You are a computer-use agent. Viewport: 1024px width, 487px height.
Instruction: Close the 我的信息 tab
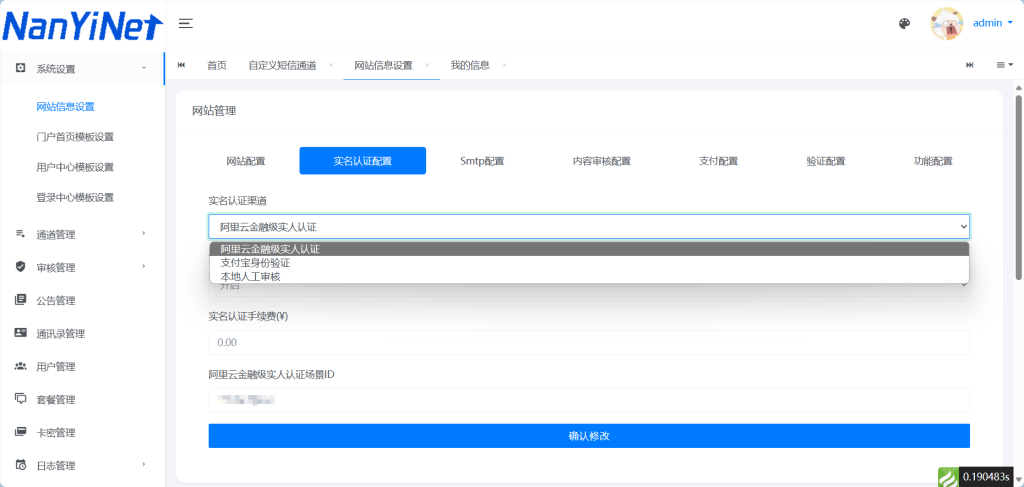coord(504,65)
